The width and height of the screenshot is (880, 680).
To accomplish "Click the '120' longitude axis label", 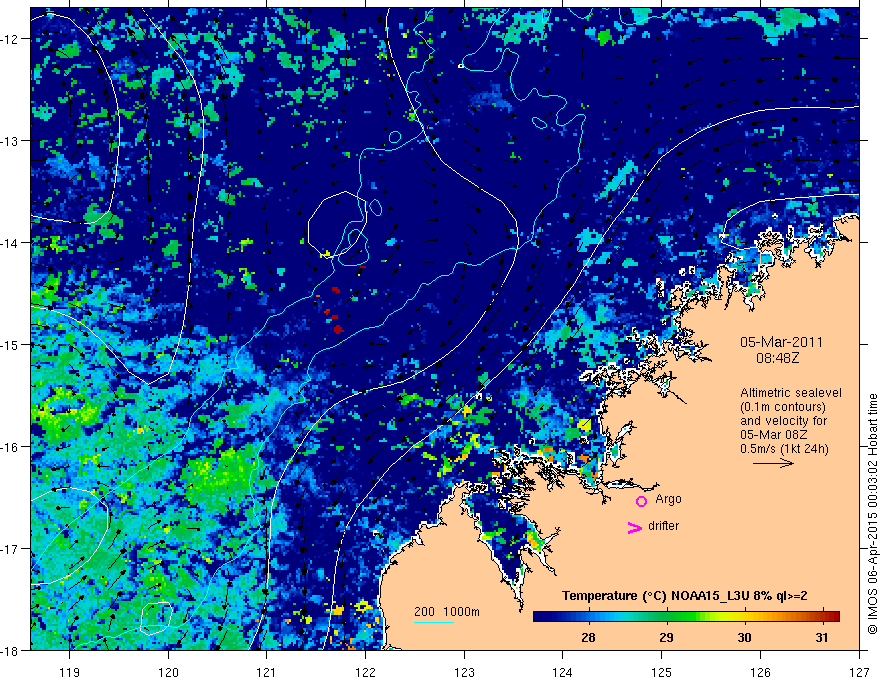I will coord(168,672).
